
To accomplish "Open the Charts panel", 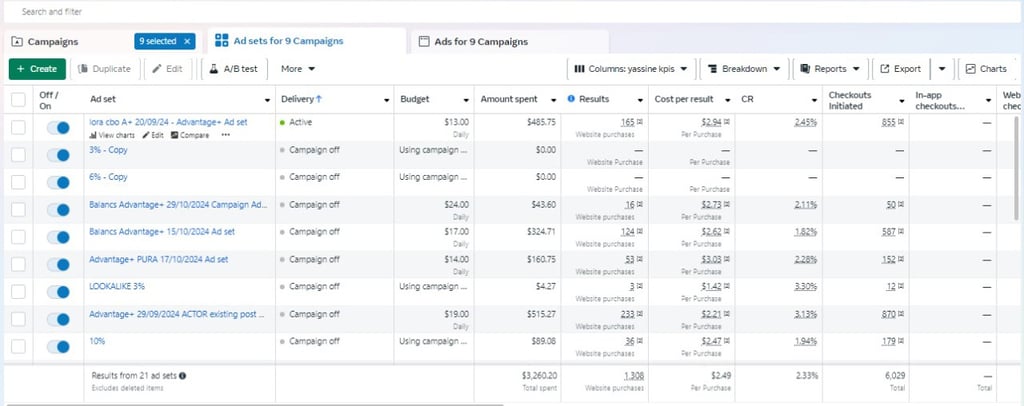I will tap(985, 69).
